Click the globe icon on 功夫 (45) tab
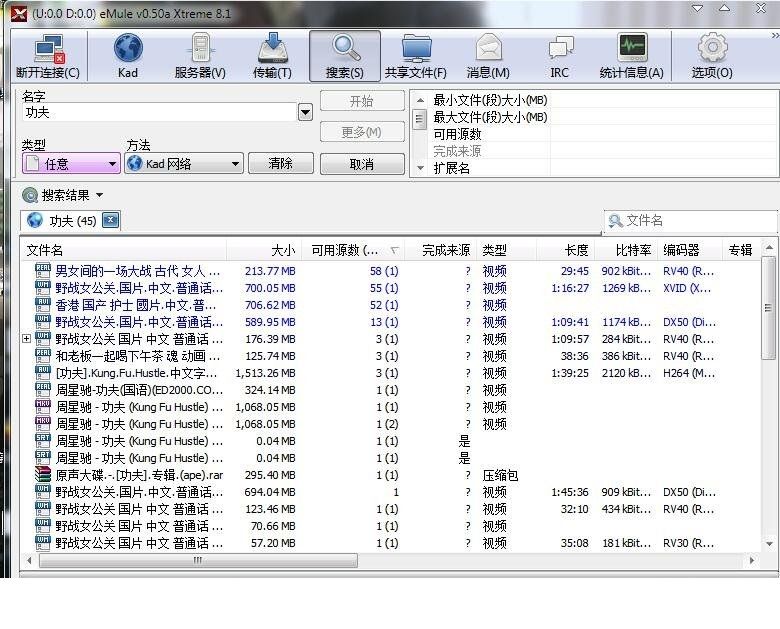Screen dimensions: 780x629 click(34, 220)
